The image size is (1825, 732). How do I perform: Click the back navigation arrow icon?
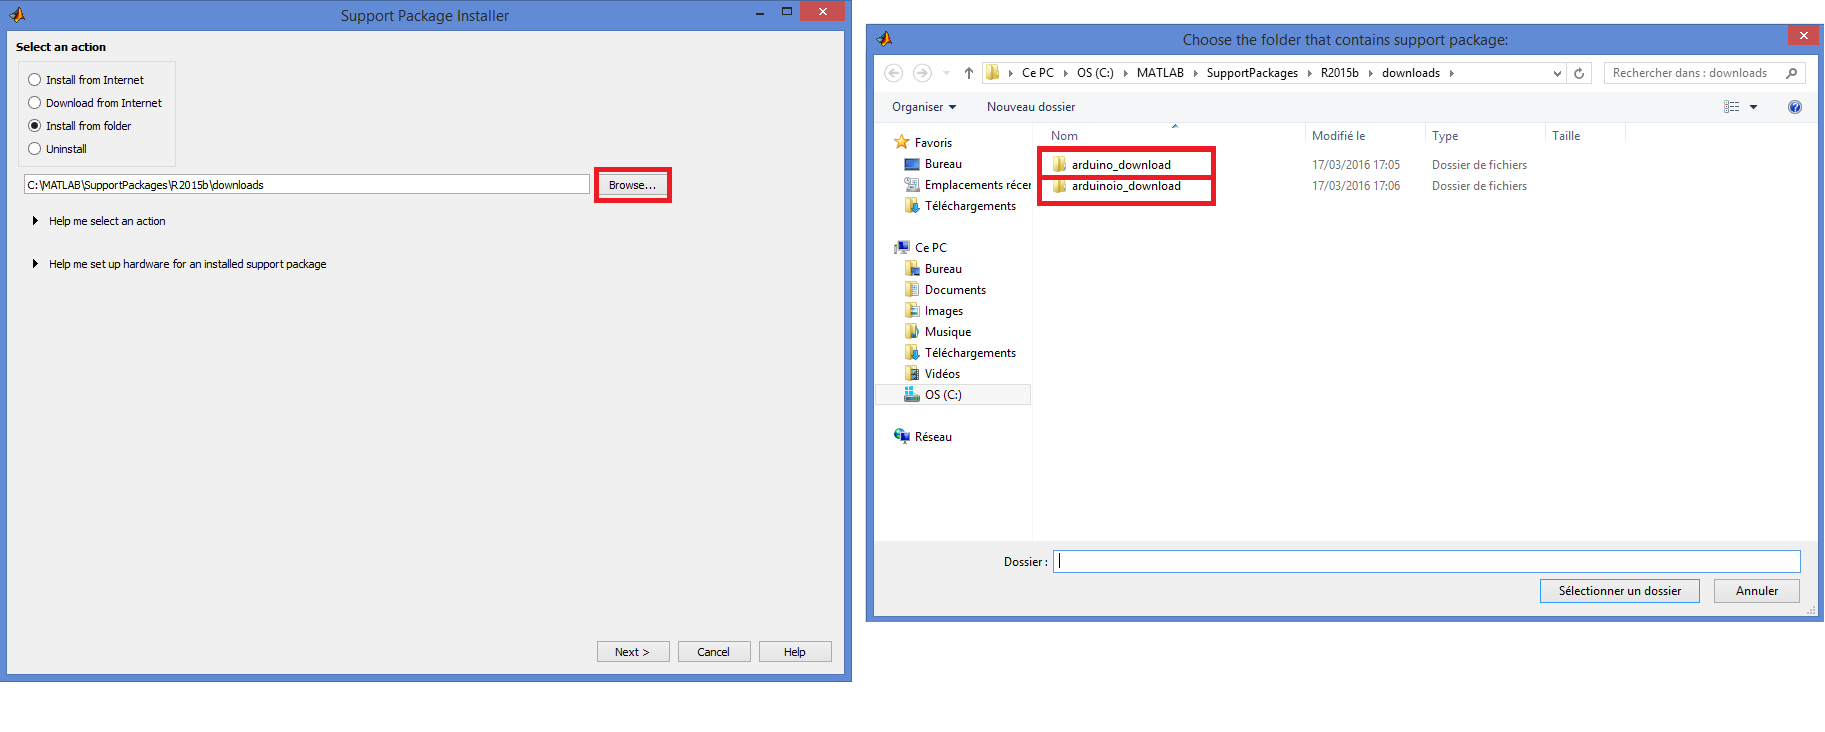pos(894,73)
